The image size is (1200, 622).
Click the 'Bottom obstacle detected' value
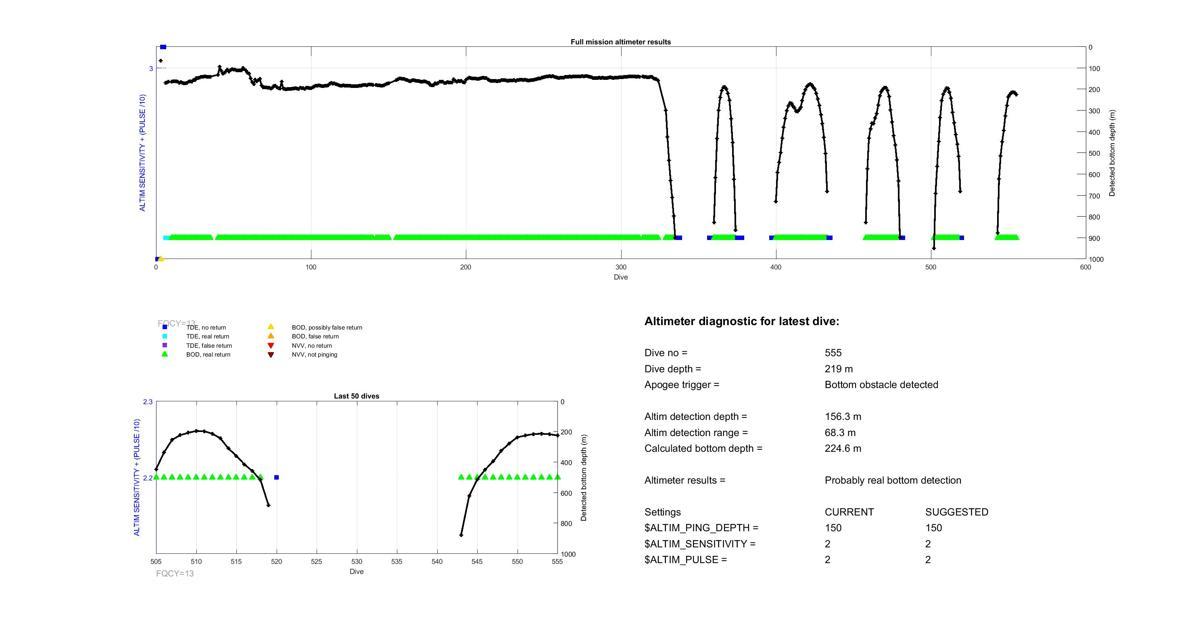[881, 385]
